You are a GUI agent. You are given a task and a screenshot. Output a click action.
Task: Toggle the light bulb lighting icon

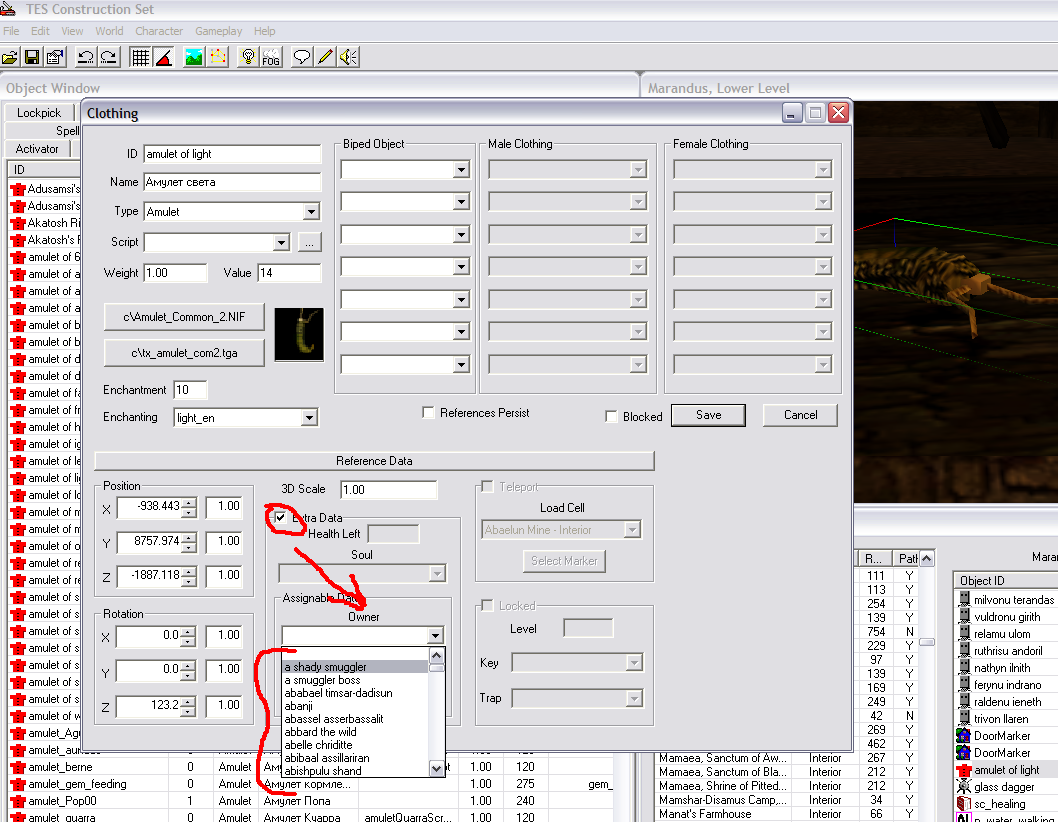[x=248, y=57]
